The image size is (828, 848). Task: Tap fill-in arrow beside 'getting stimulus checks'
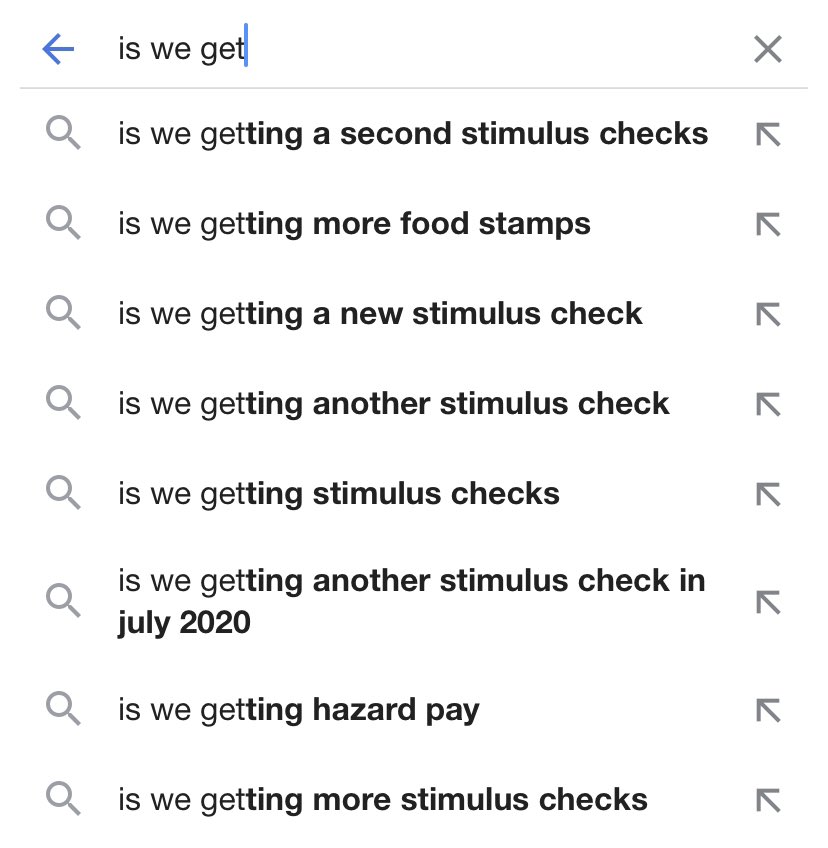click(x=767, y=494)
